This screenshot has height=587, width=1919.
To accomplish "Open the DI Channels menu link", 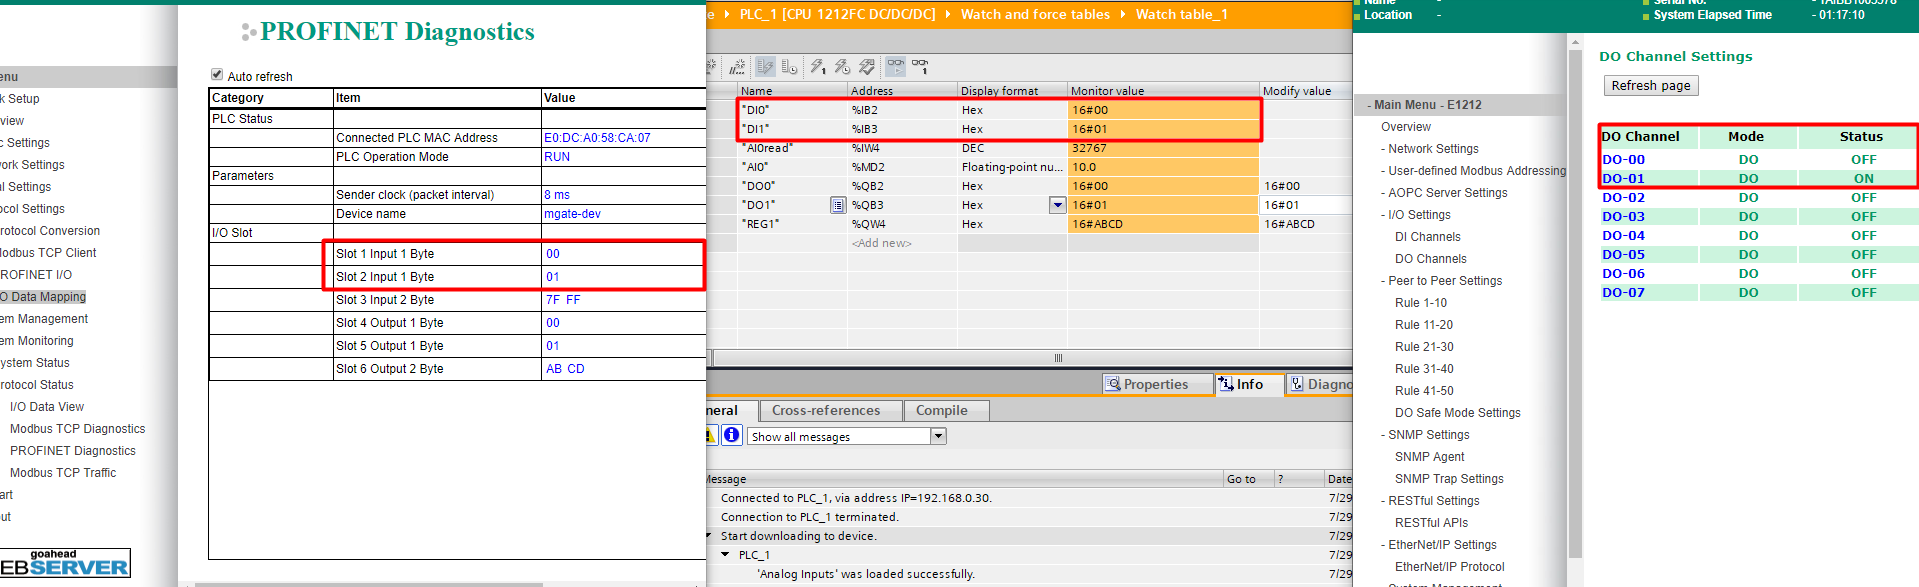I will (x=1427, y=237).
